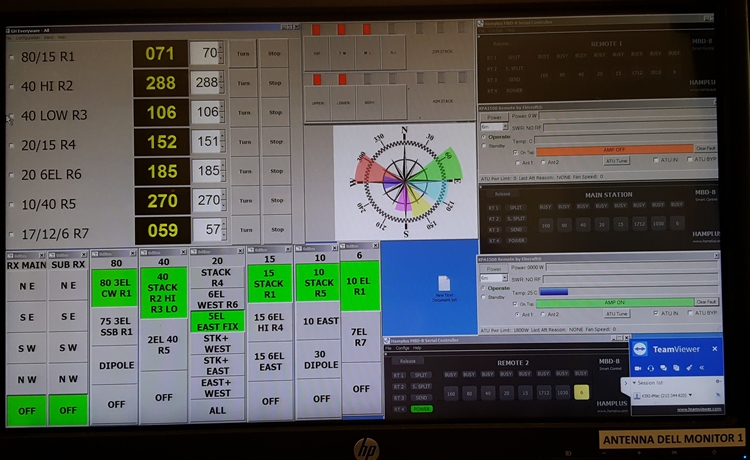Image resolution: width=750 pixels, height=460 pixels.
Task: Open Config menu in REMOTE 2 controller window
Action: point(402,348)
